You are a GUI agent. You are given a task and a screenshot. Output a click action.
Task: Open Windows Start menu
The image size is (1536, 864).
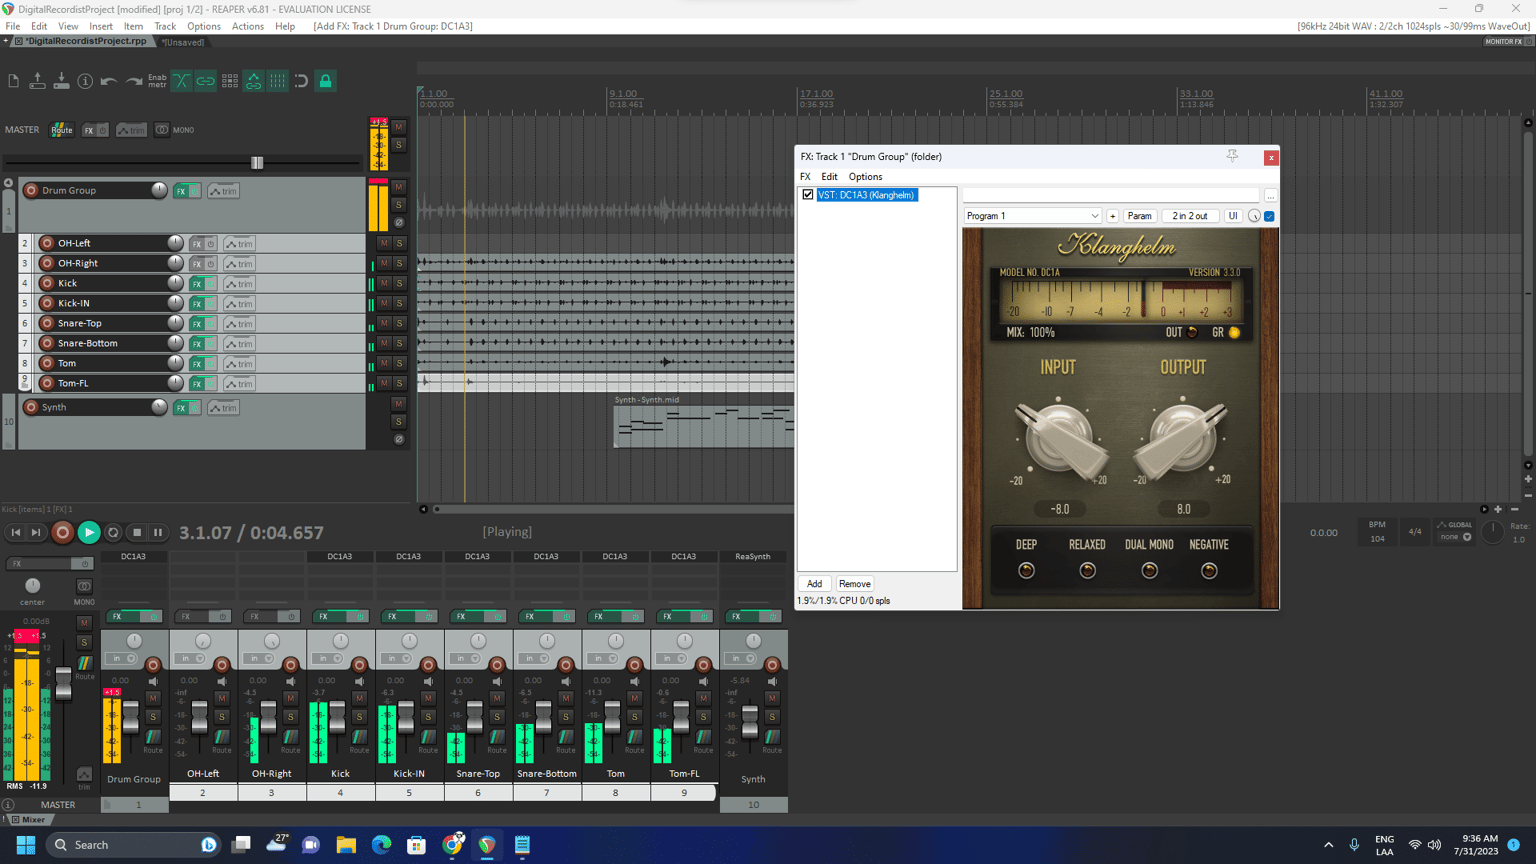coord(26,845)
